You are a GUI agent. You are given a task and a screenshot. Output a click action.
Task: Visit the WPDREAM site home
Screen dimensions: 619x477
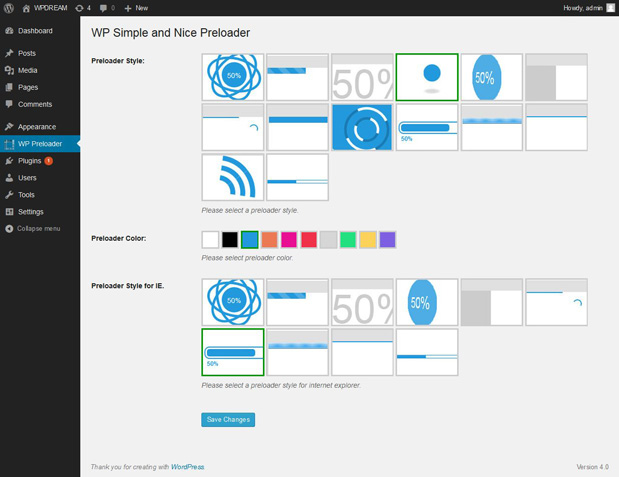(x=45, y=8)
